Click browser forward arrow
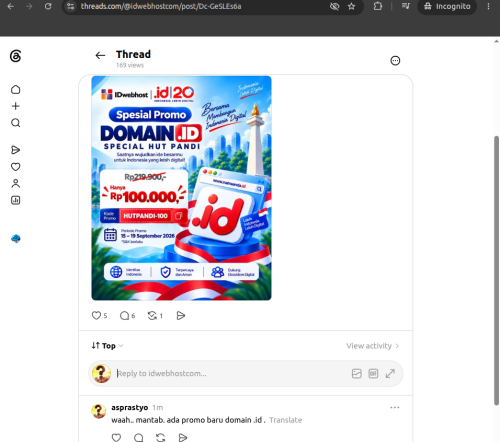Screen dimensions: 500x442 tap(29, 6)
